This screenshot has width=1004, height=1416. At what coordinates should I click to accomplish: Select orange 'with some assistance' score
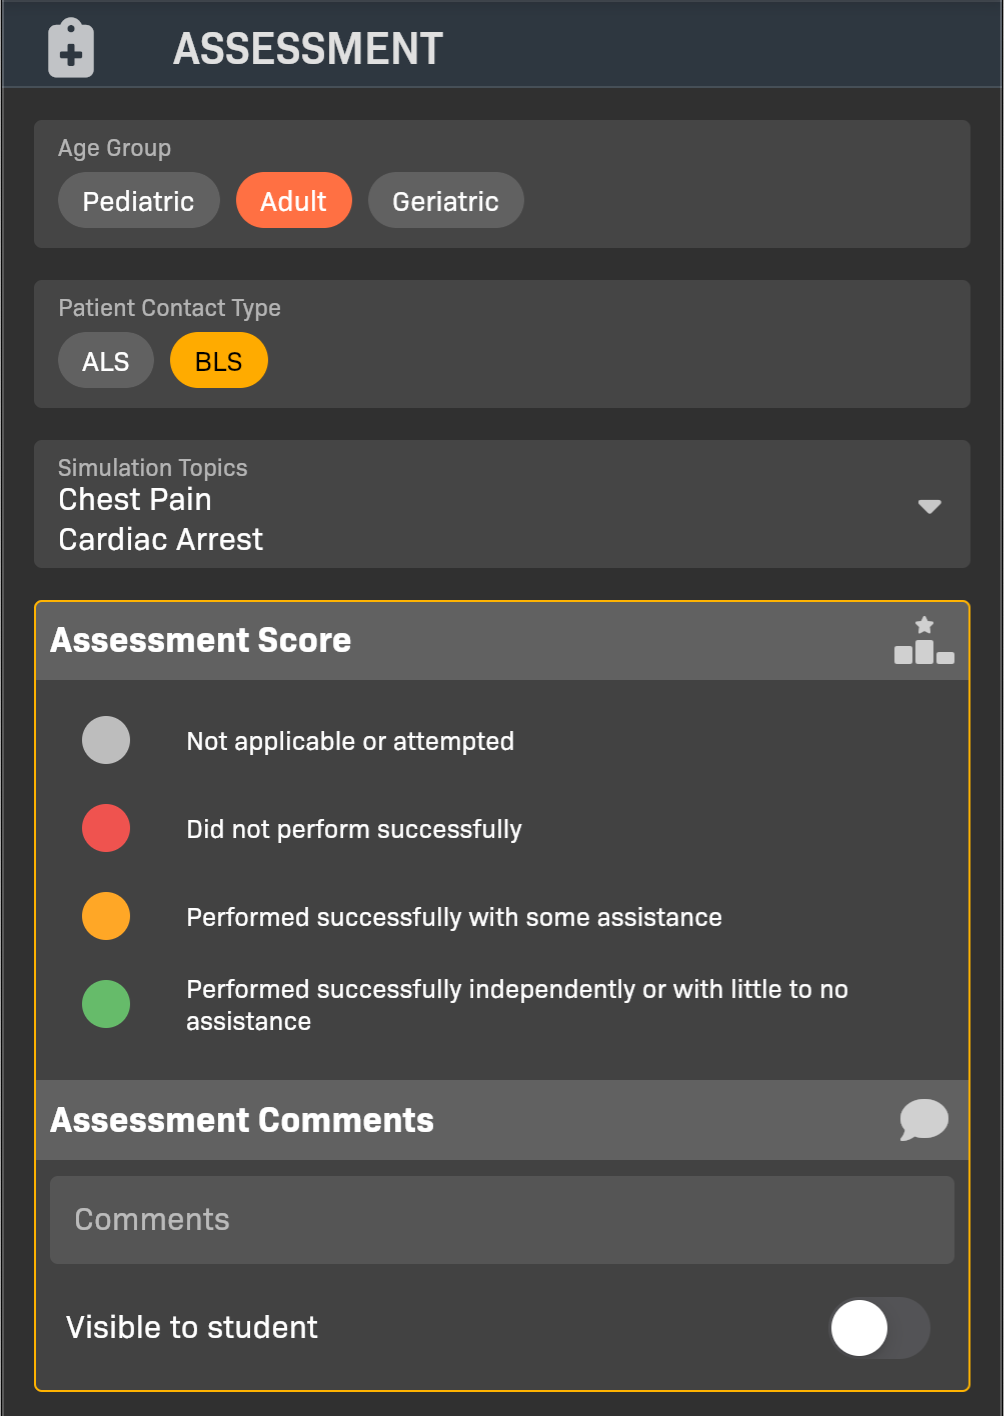point(106,917)
